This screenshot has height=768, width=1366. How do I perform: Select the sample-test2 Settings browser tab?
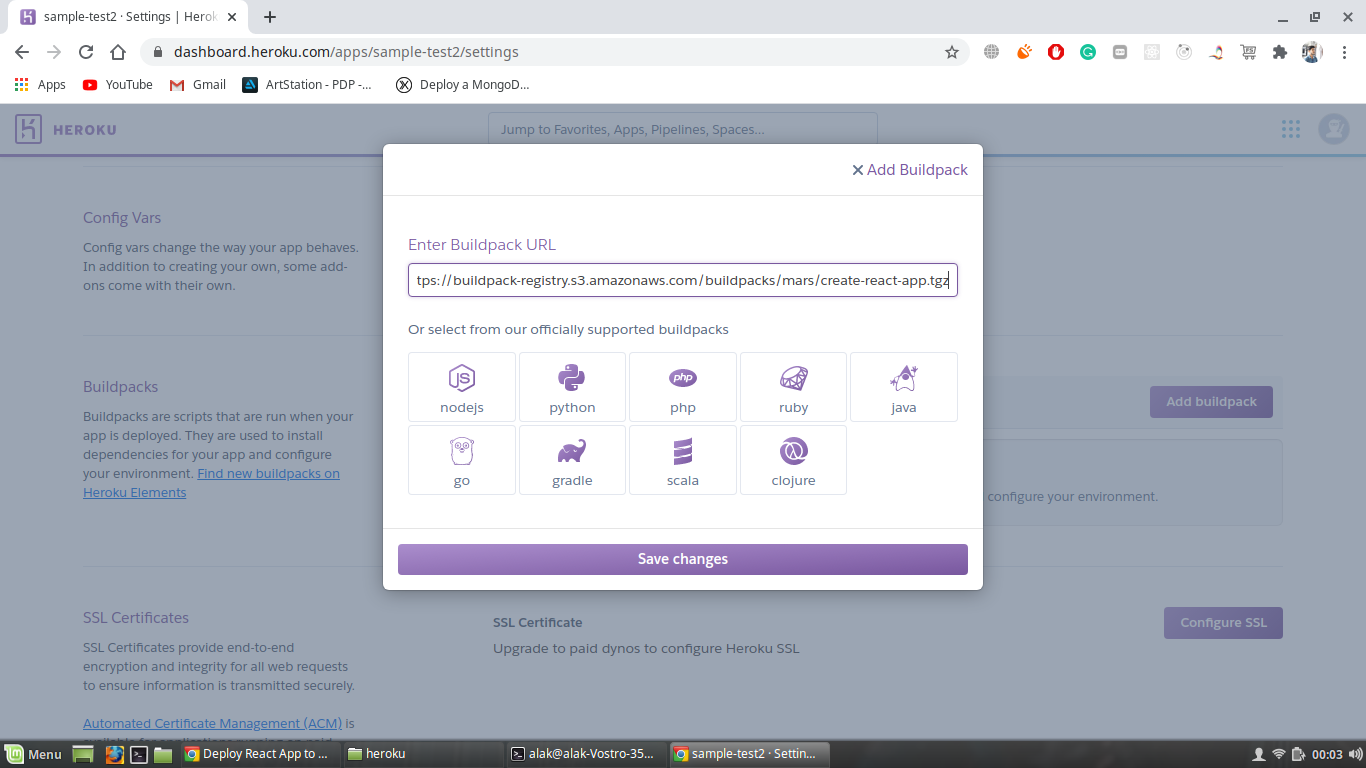[x=130, y=17]
